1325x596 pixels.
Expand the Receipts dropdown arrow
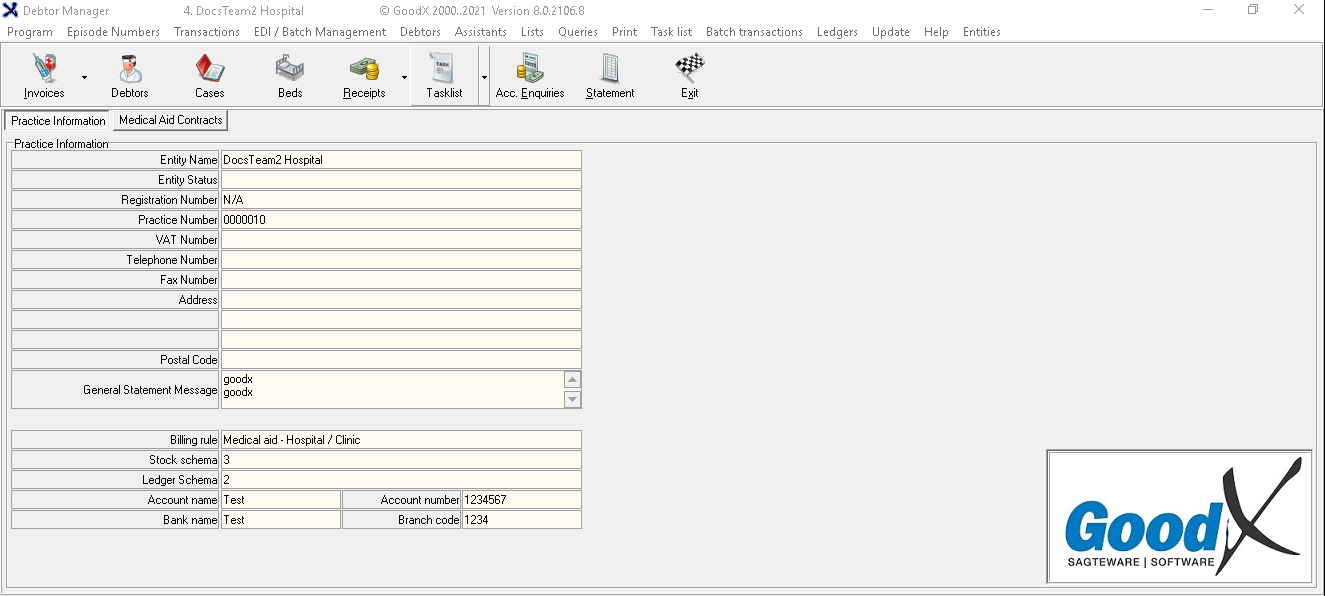(x=404, y=77)
